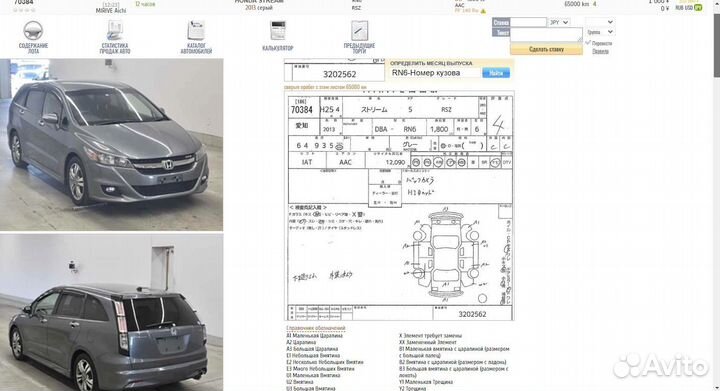The width and height of the screenshot is (720, 391).
Task: Open the Группа dropdown
Action: 600,32
